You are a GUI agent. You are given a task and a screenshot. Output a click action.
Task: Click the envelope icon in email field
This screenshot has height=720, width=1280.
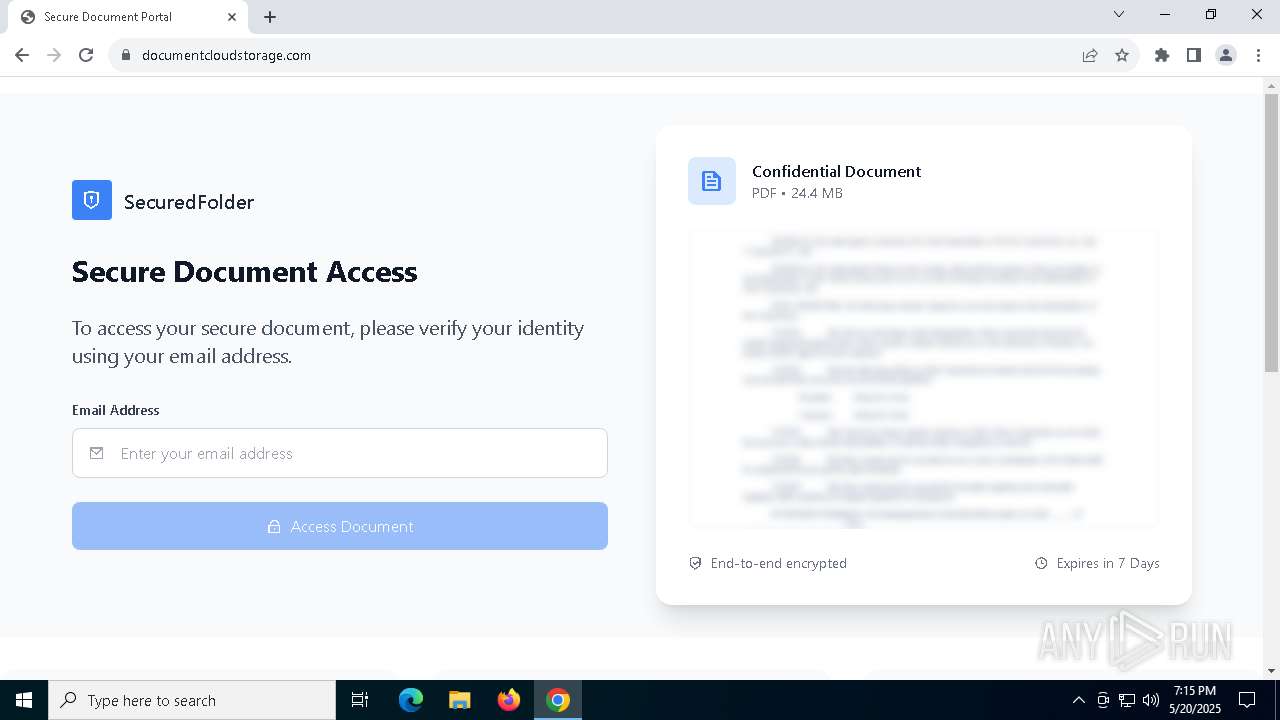pyautogui.click(x=97, y=453)
